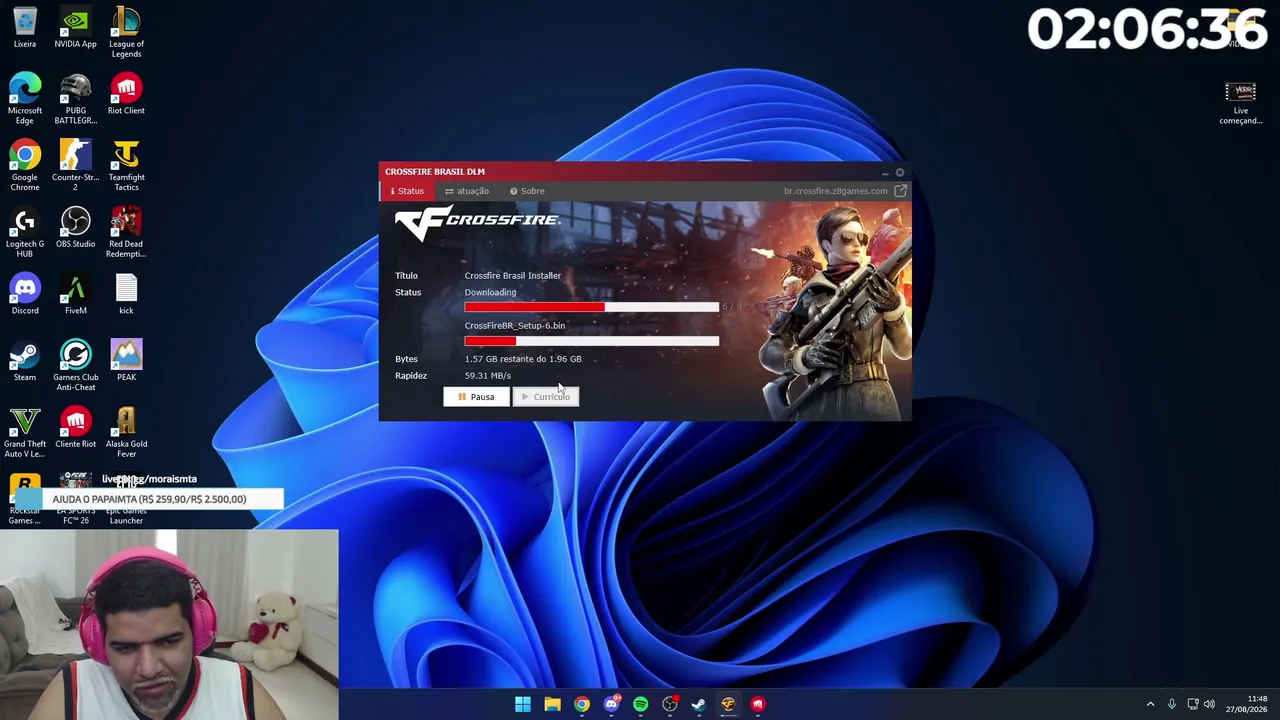Select the Riot Client desktop icon
Screen dimensions: 1280x720
coord(126,95)
